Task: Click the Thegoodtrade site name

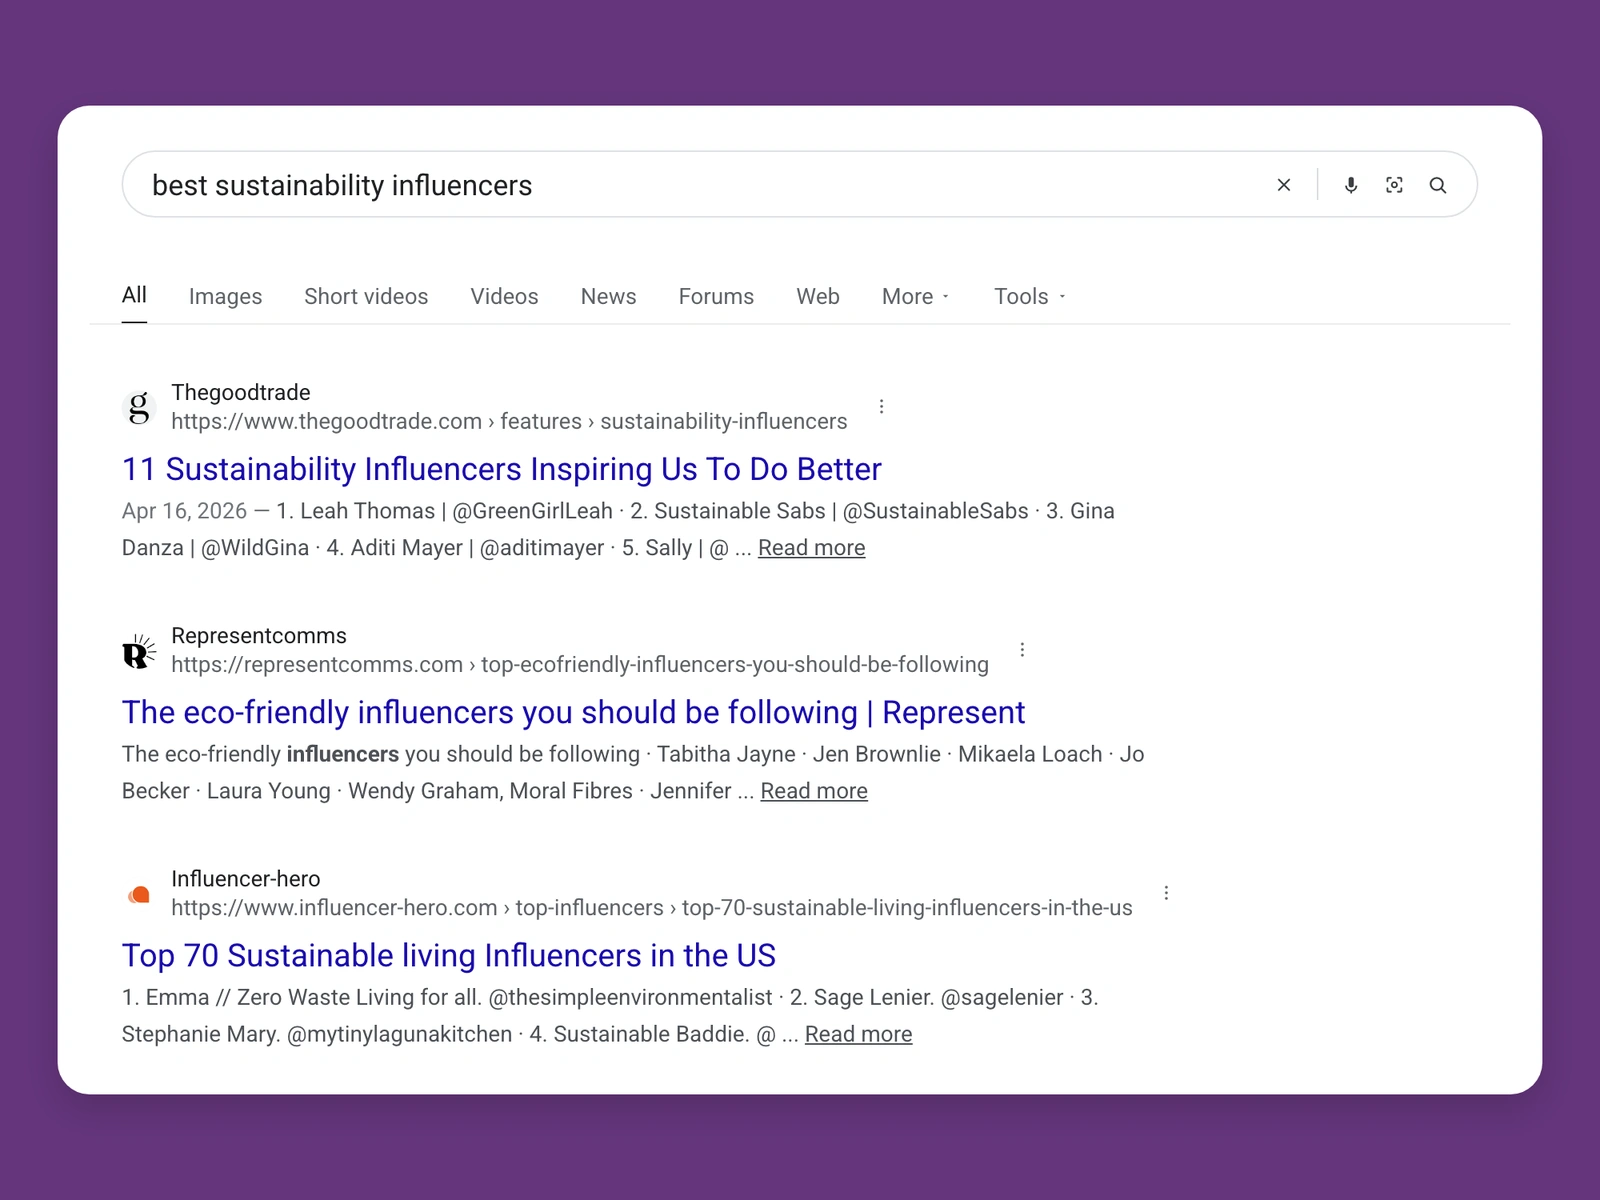Action: click(x=241, y=392)
